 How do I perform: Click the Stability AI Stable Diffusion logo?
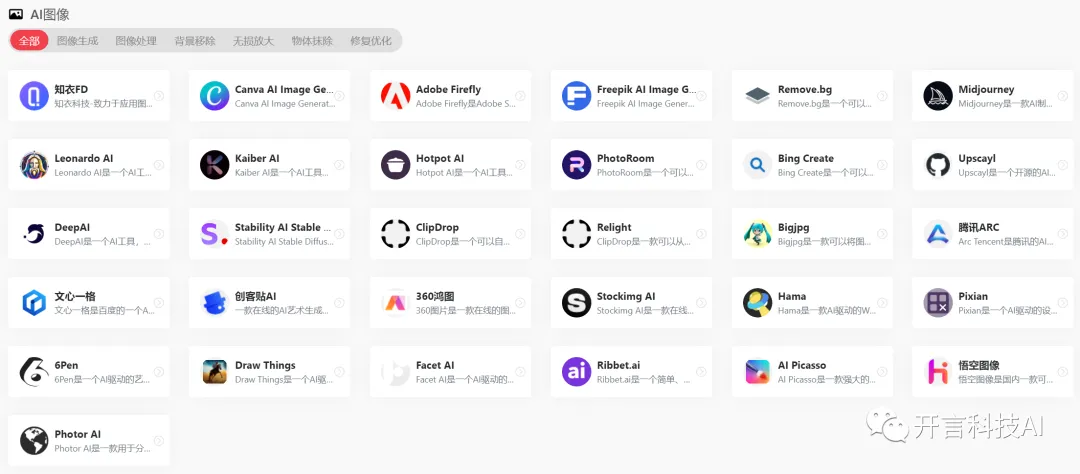coord(214,234)
